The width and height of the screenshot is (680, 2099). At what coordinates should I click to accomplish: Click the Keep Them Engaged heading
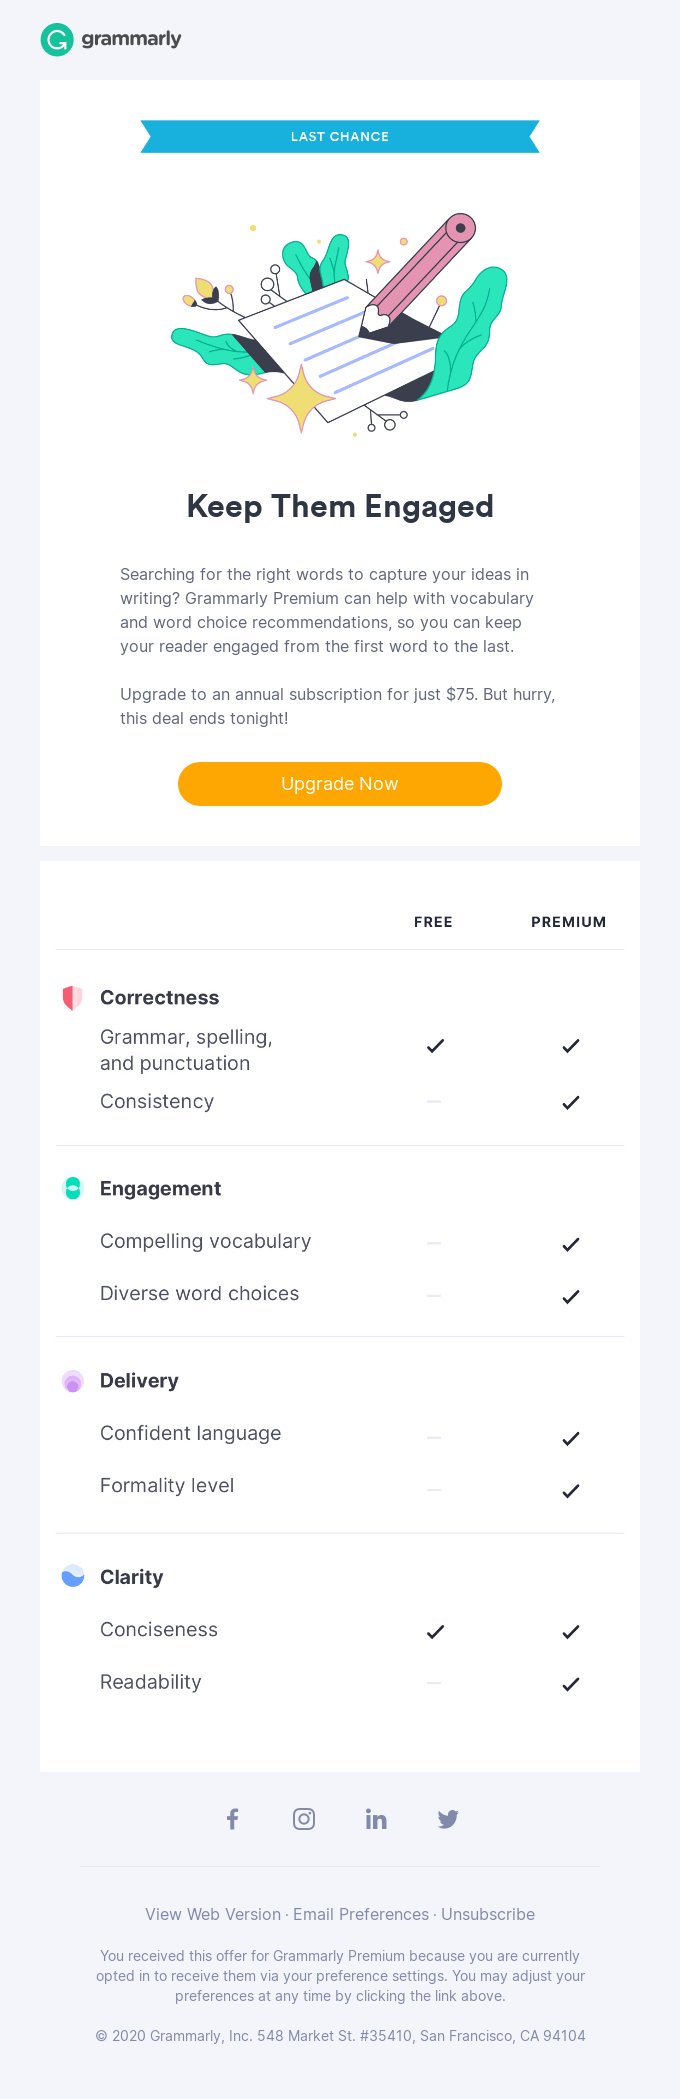coord(340,507)
